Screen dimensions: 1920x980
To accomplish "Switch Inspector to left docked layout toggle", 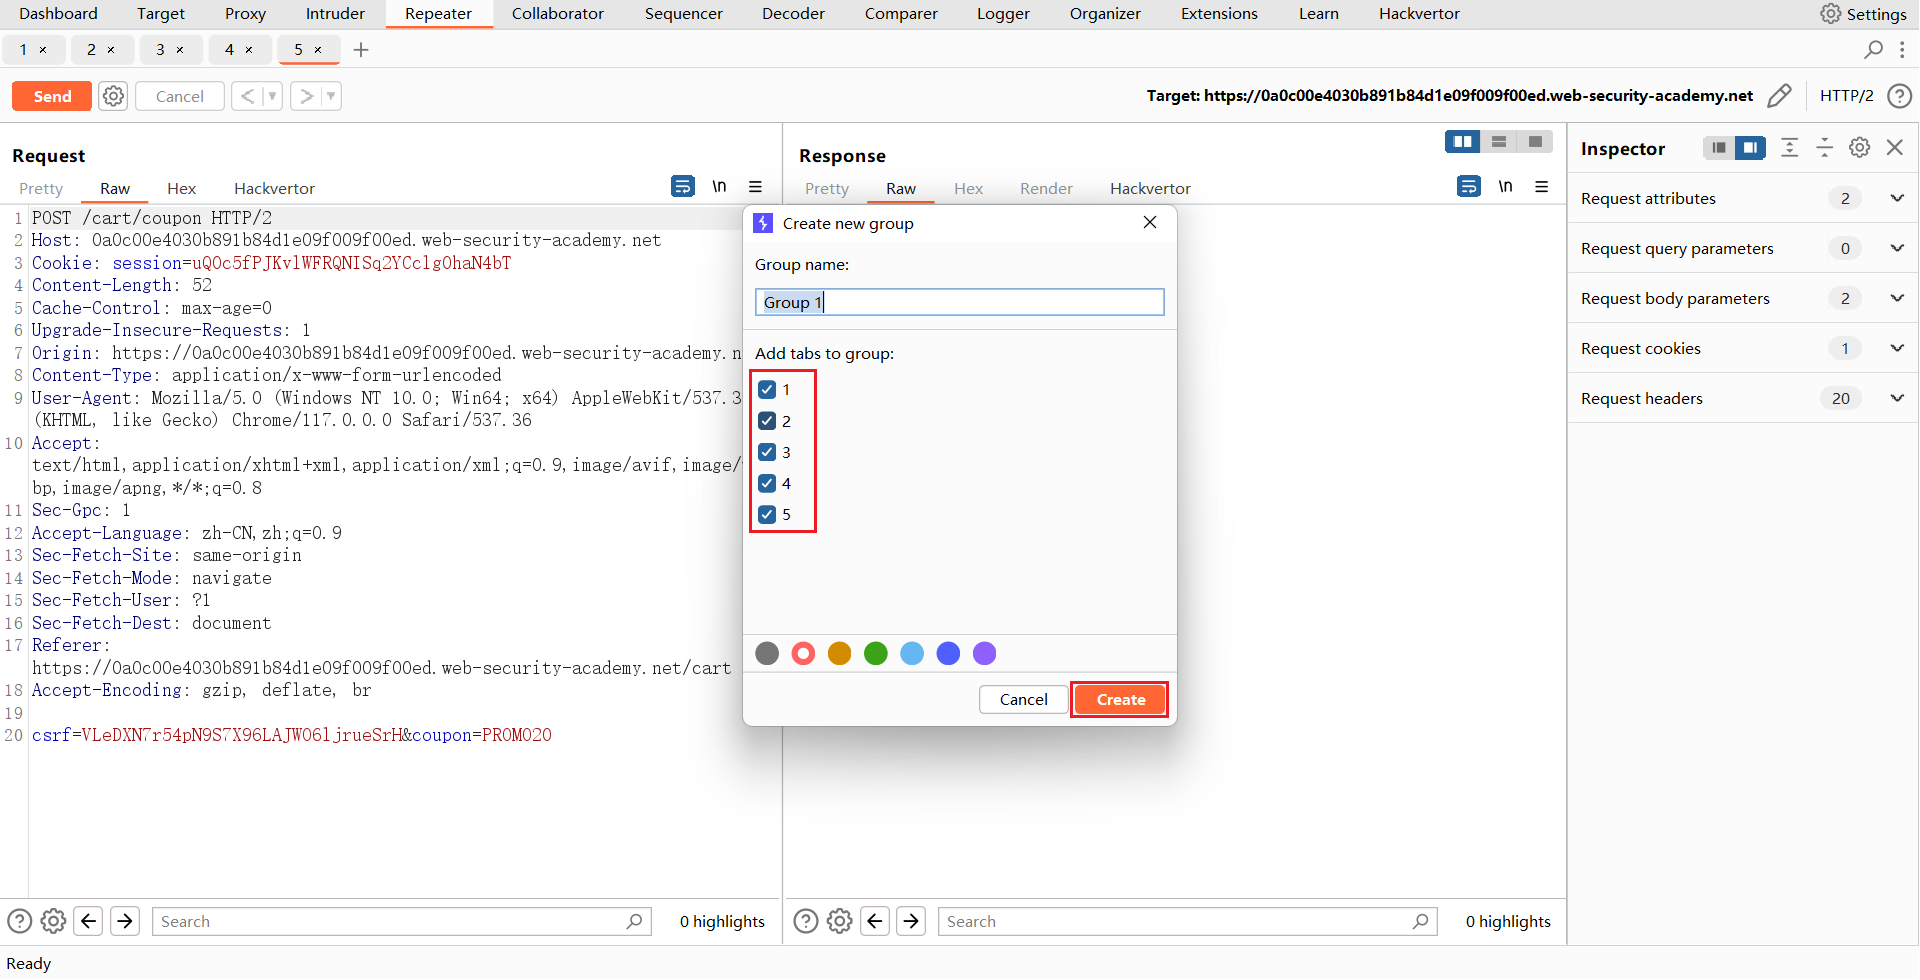I will pos(1719,148).
